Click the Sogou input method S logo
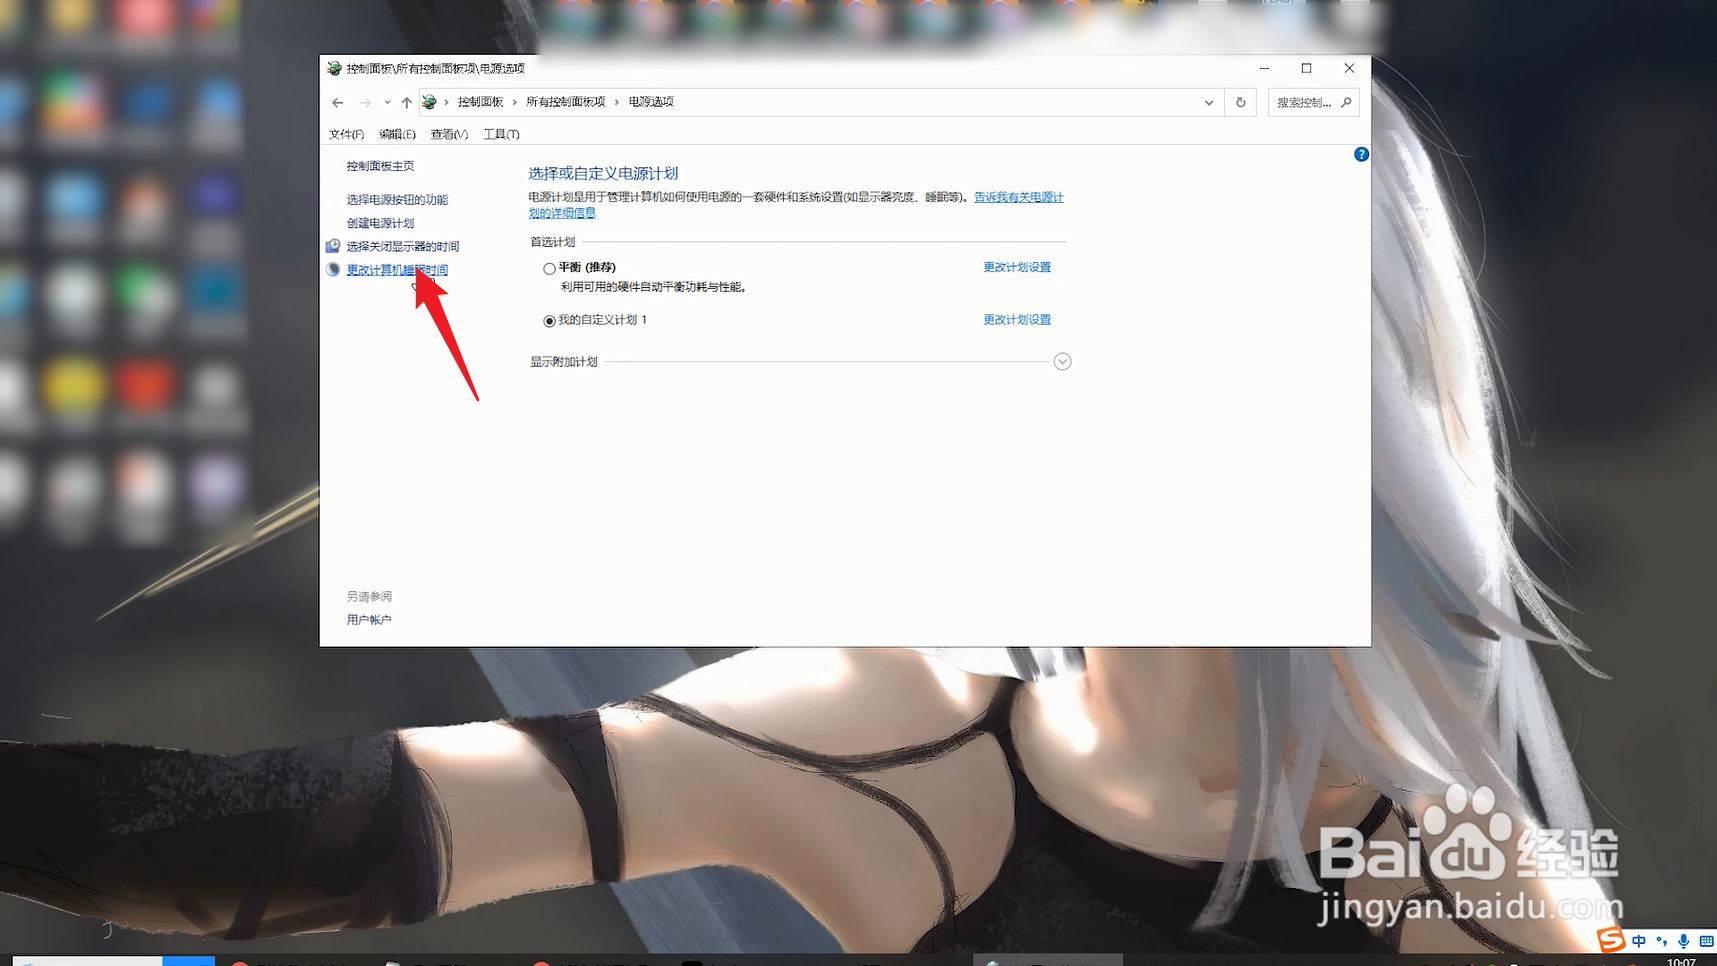 (x=1610, y=940)
